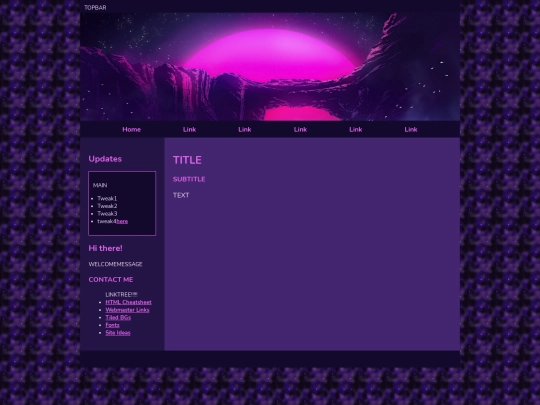Click the LINKTREE label above the links
The image size is (540, 405).
click(121, 295)
